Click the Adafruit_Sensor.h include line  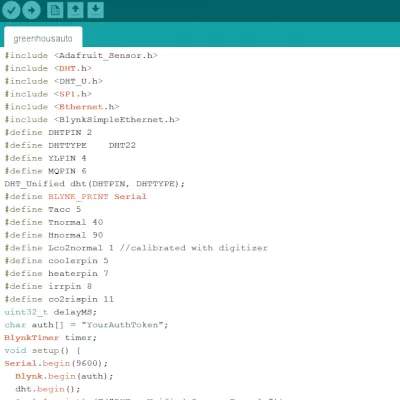[81, 56]
